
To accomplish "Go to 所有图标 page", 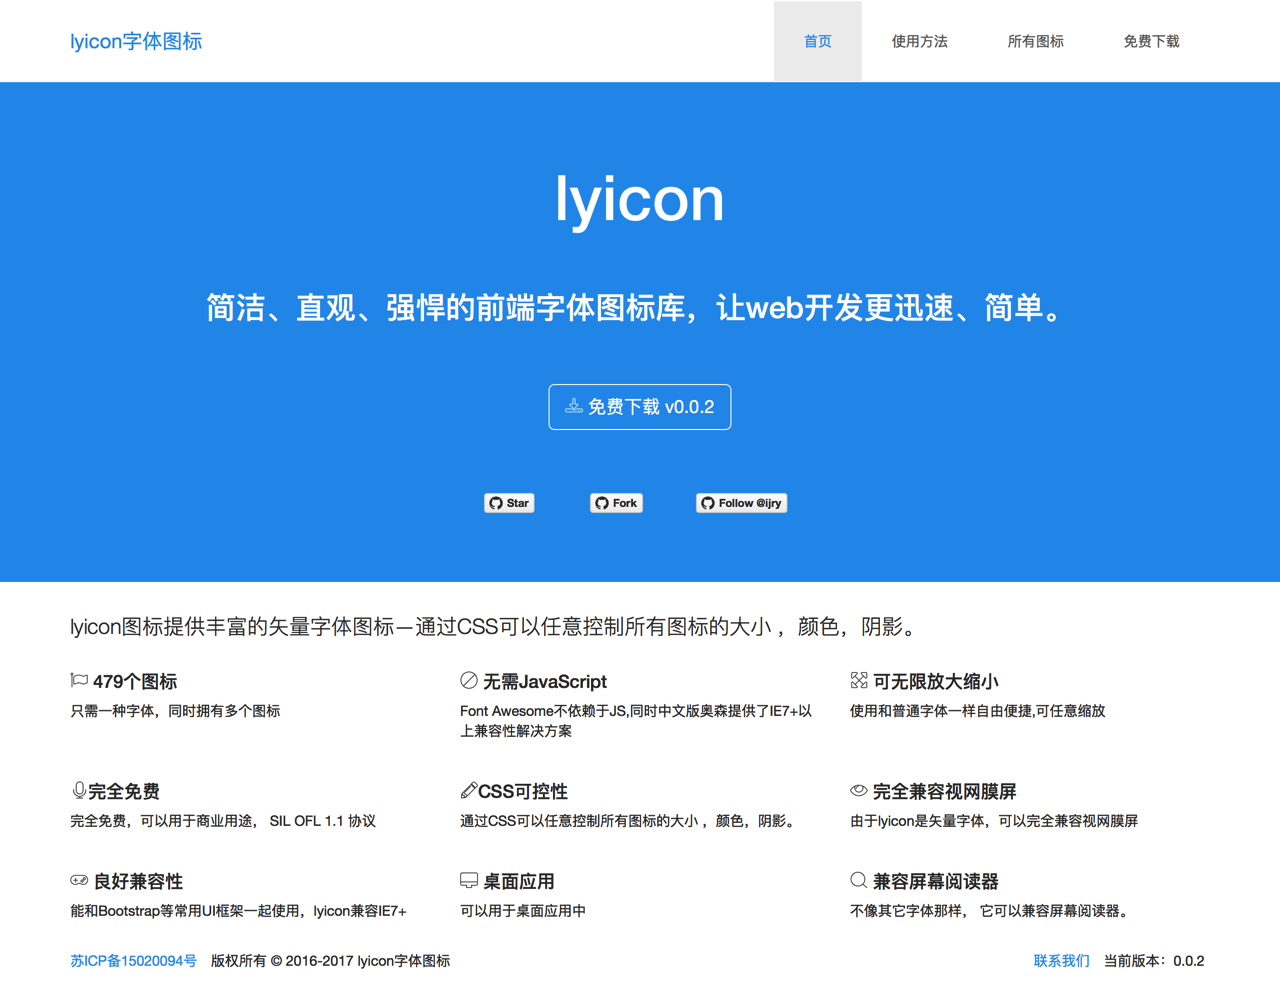I will point(1036,41).
